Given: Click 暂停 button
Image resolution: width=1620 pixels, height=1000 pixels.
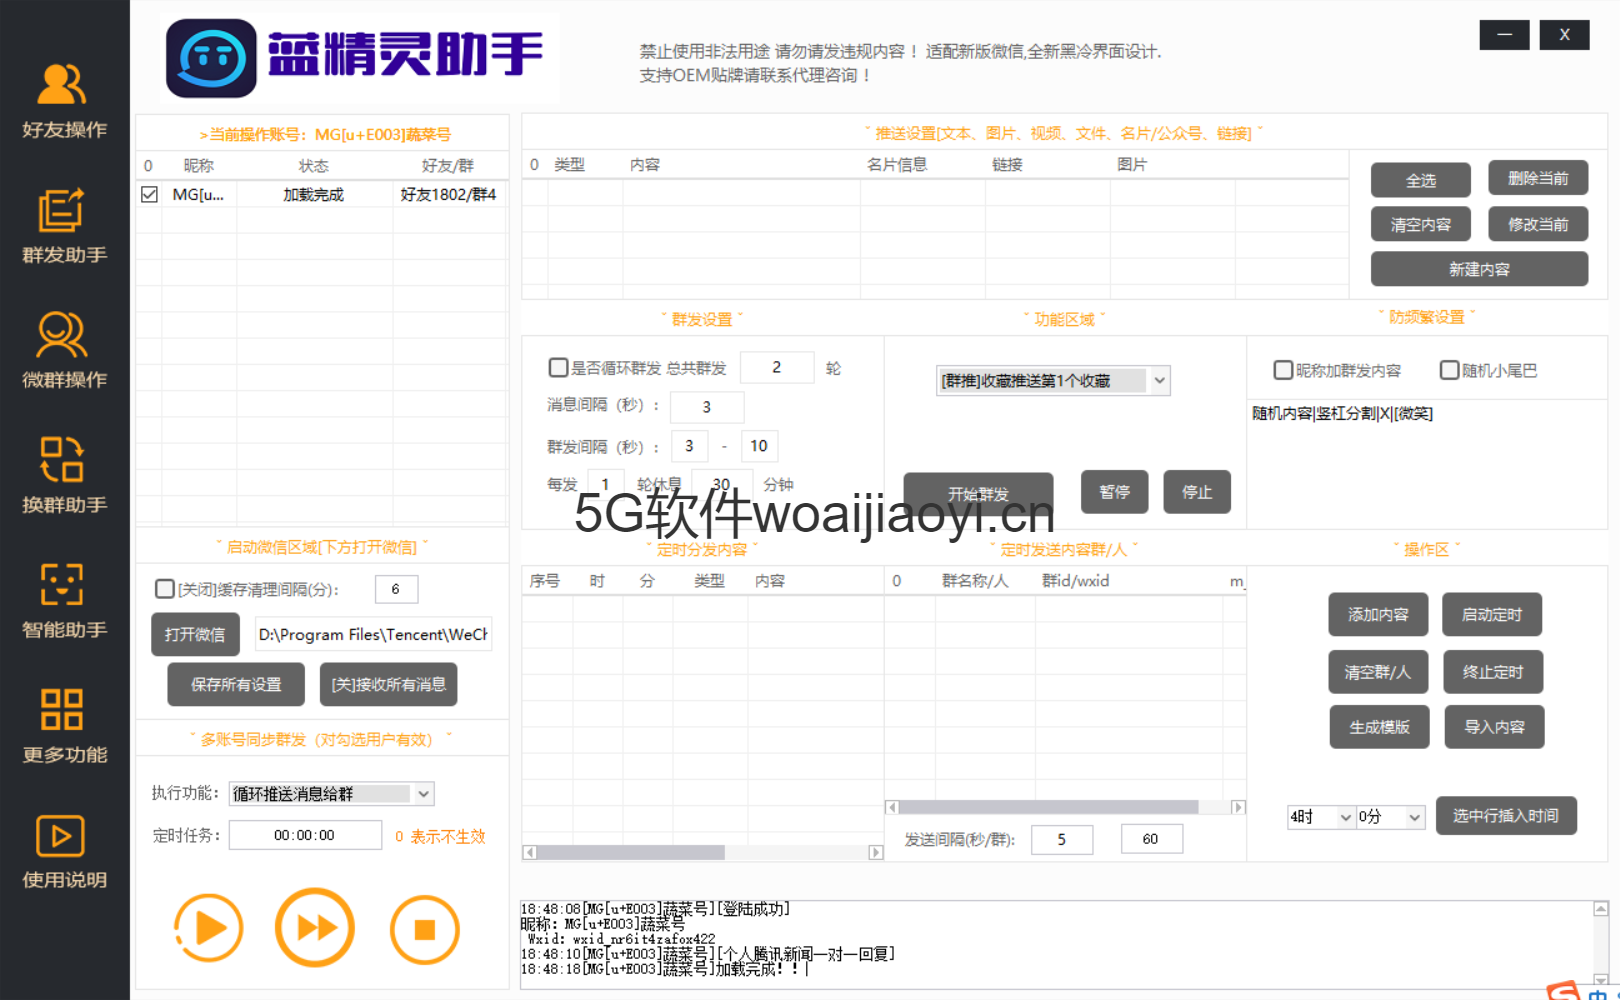Looking at the screenshot, I should click(1115, 492).
